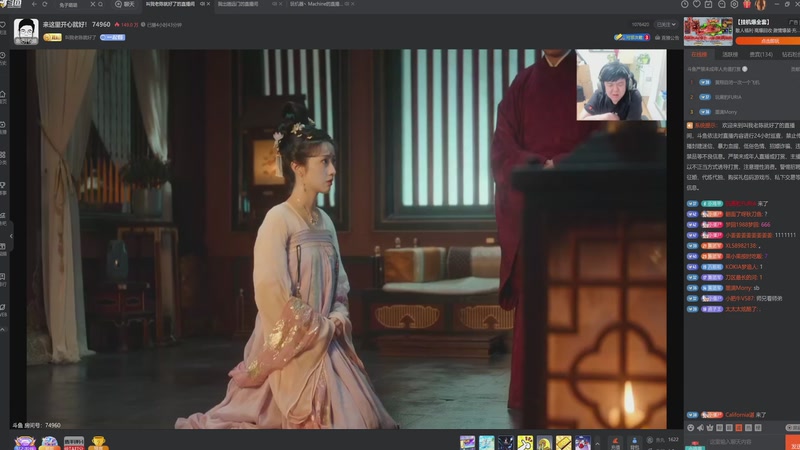This screenshot has width=800, height=450.
Task: Select the orange highlighted chat toolbar square
Action: [x=739, y=428]
